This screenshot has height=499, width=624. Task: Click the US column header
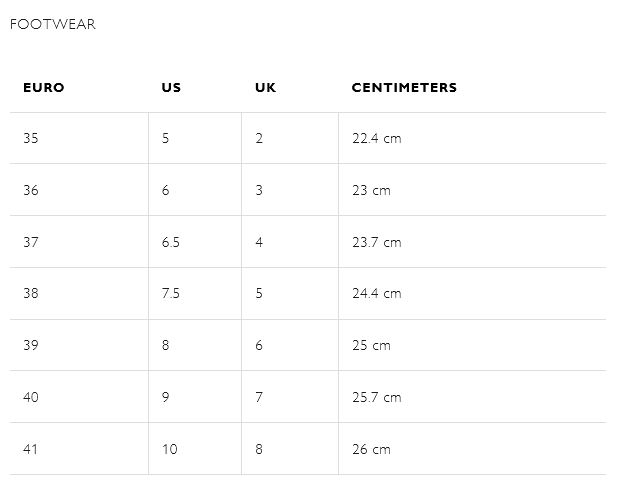tap(171, 88)
